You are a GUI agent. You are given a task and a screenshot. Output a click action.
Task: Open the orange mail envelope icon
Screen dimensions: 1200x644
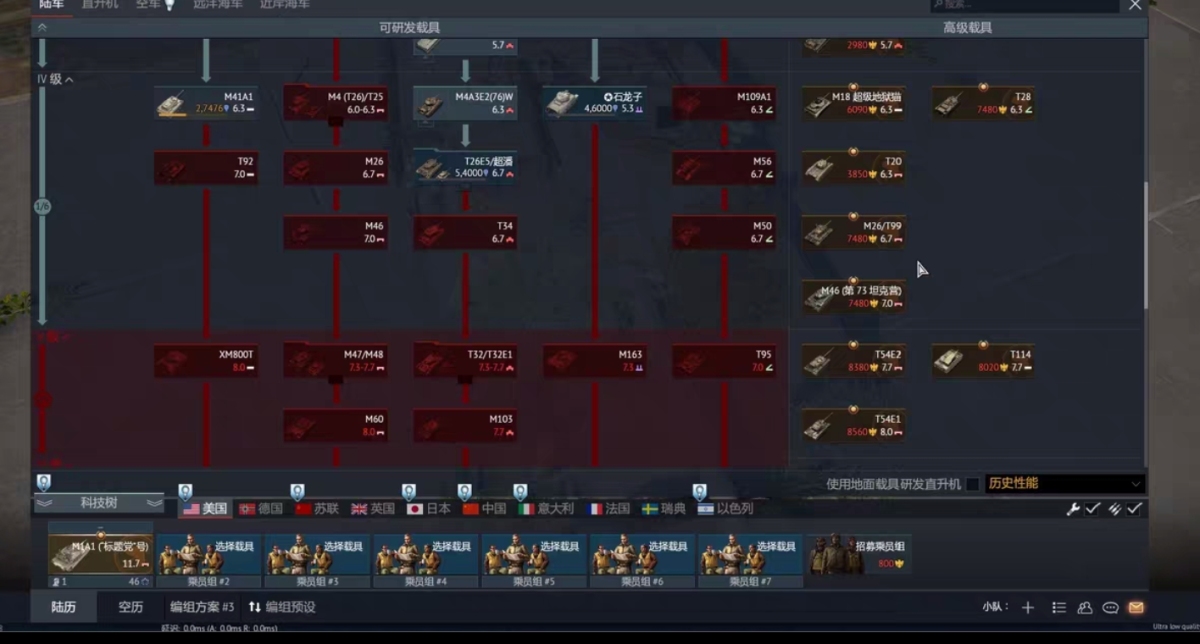(1136, 607)
